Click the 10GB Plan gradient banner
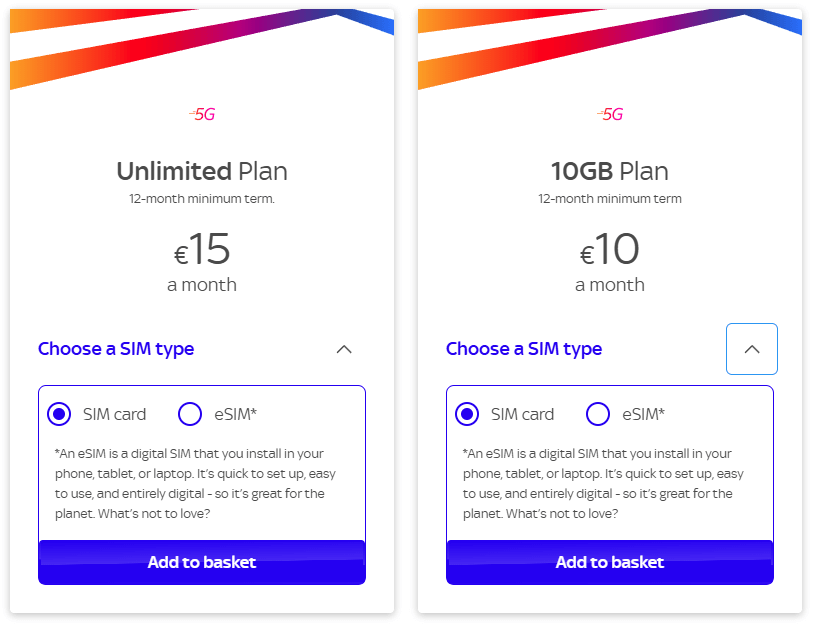The width and height of the screenshot is (813, 625). click(x=610, y=49)
